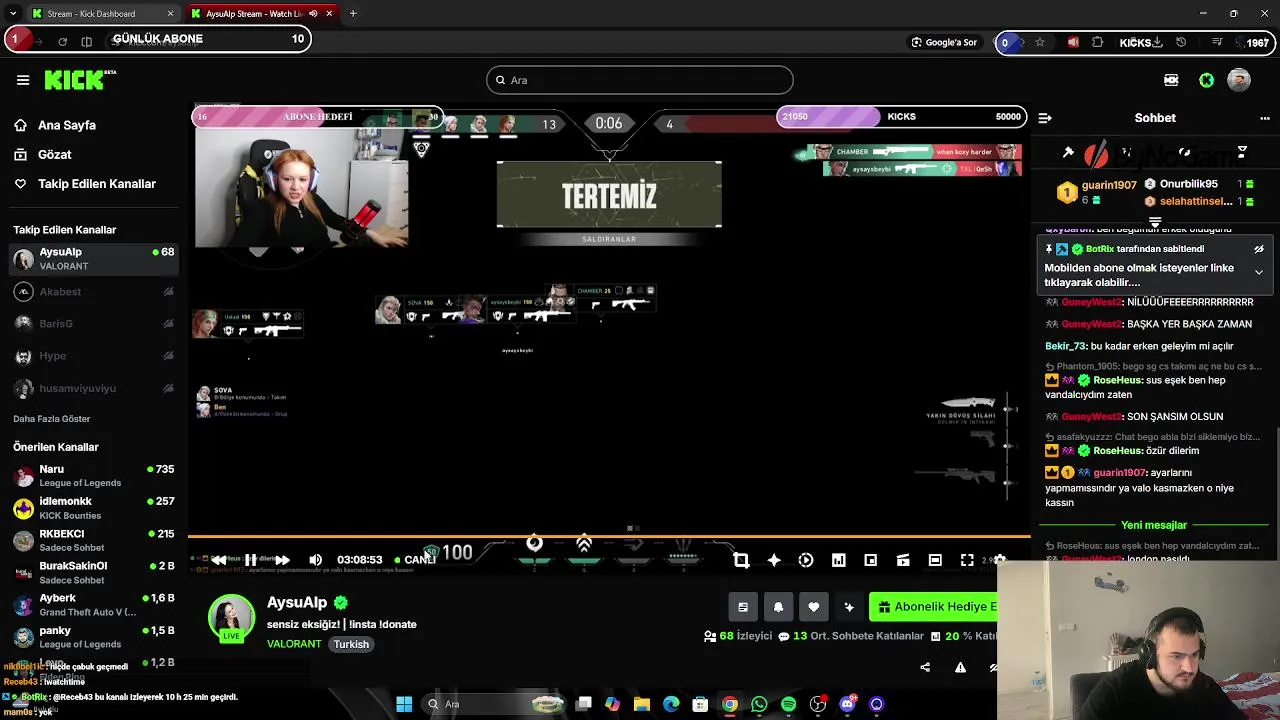Skip forward with fast-forward arrows
Screen dimensions: 1280x720
pos(282,560)
